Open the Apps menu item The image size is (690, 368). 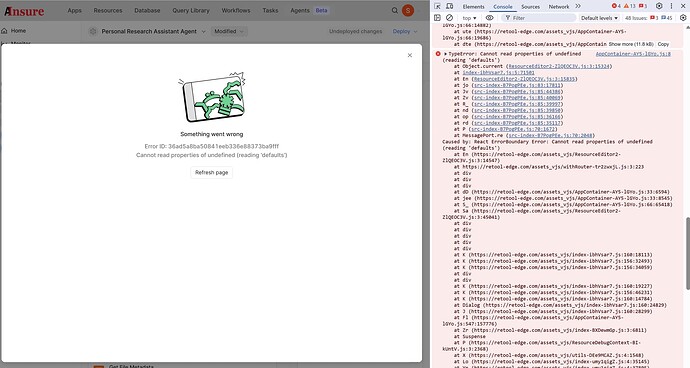[x=74, y=10]
